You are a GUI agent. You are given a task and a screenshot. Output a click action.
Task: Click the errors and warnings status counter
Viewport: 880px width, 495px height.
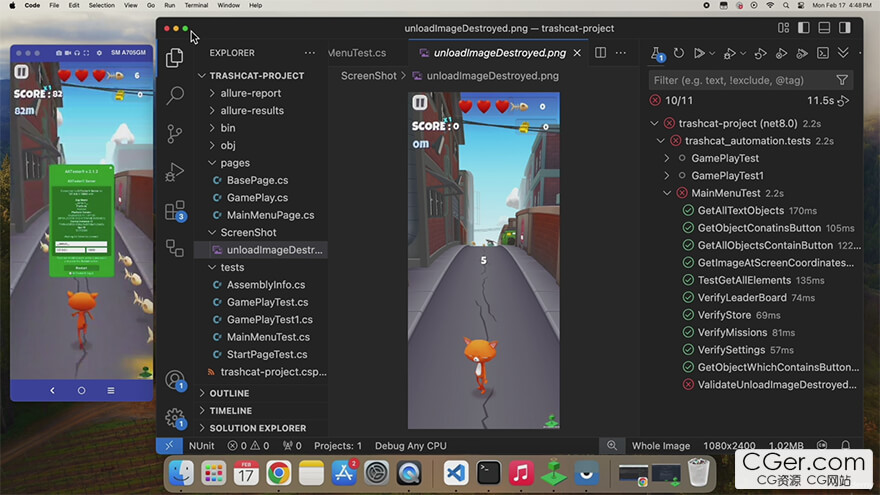pyautogui.click(x=248, y=446)
